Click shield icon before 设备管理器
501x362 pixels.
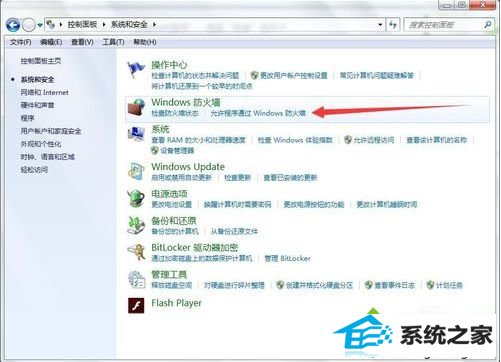coord(155,150)
